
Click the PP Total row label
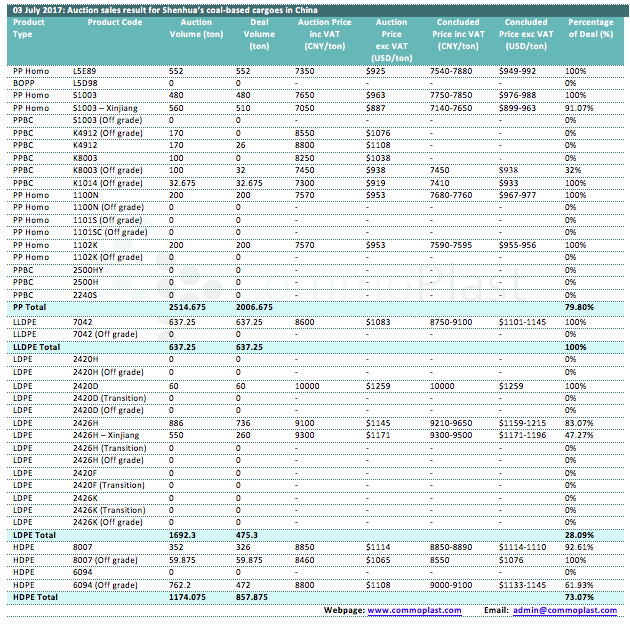[28, 307]
